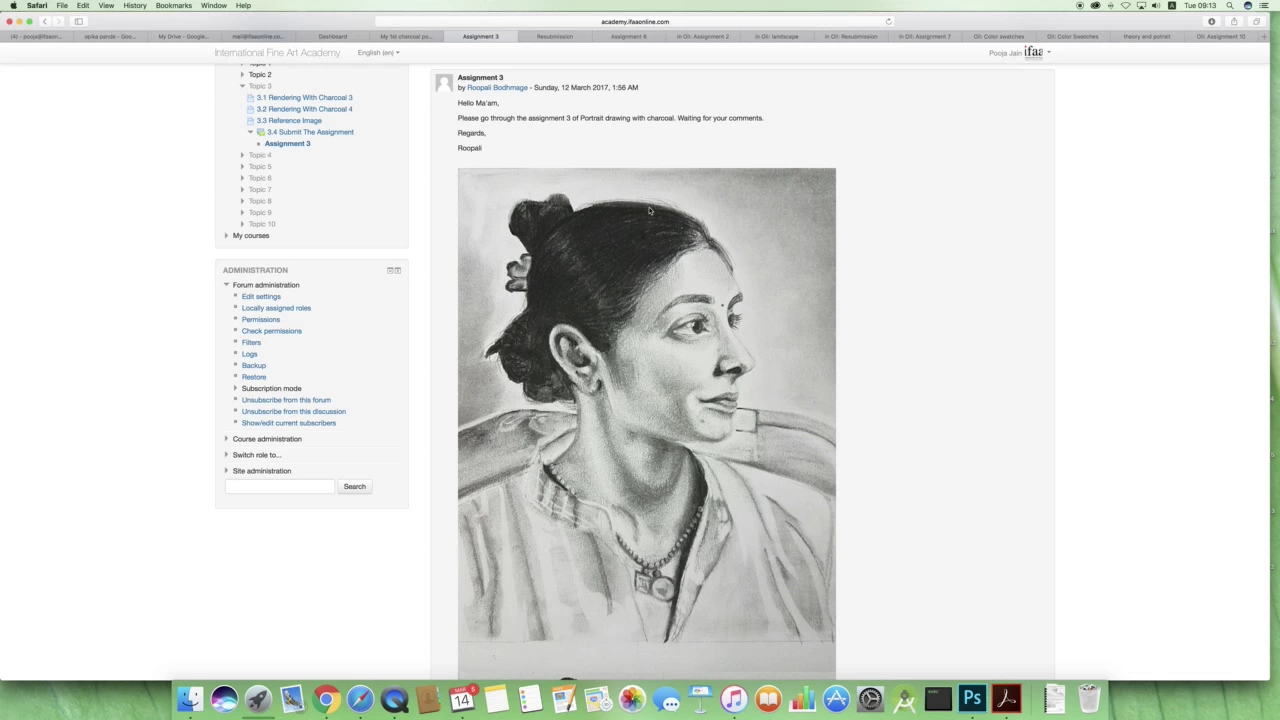Open iTunes from the dock
Viewport: 1280px width, 720px height.
click(x=734, y=700)
